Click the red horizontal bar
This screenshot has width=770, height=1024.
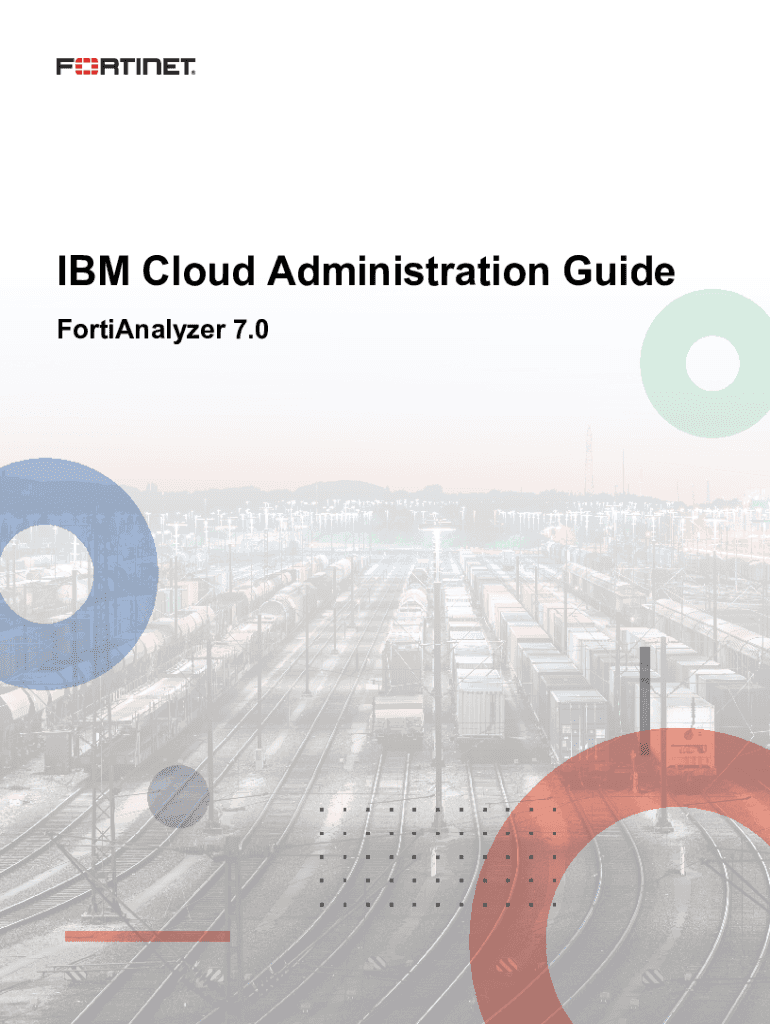(x=147, y=936)
